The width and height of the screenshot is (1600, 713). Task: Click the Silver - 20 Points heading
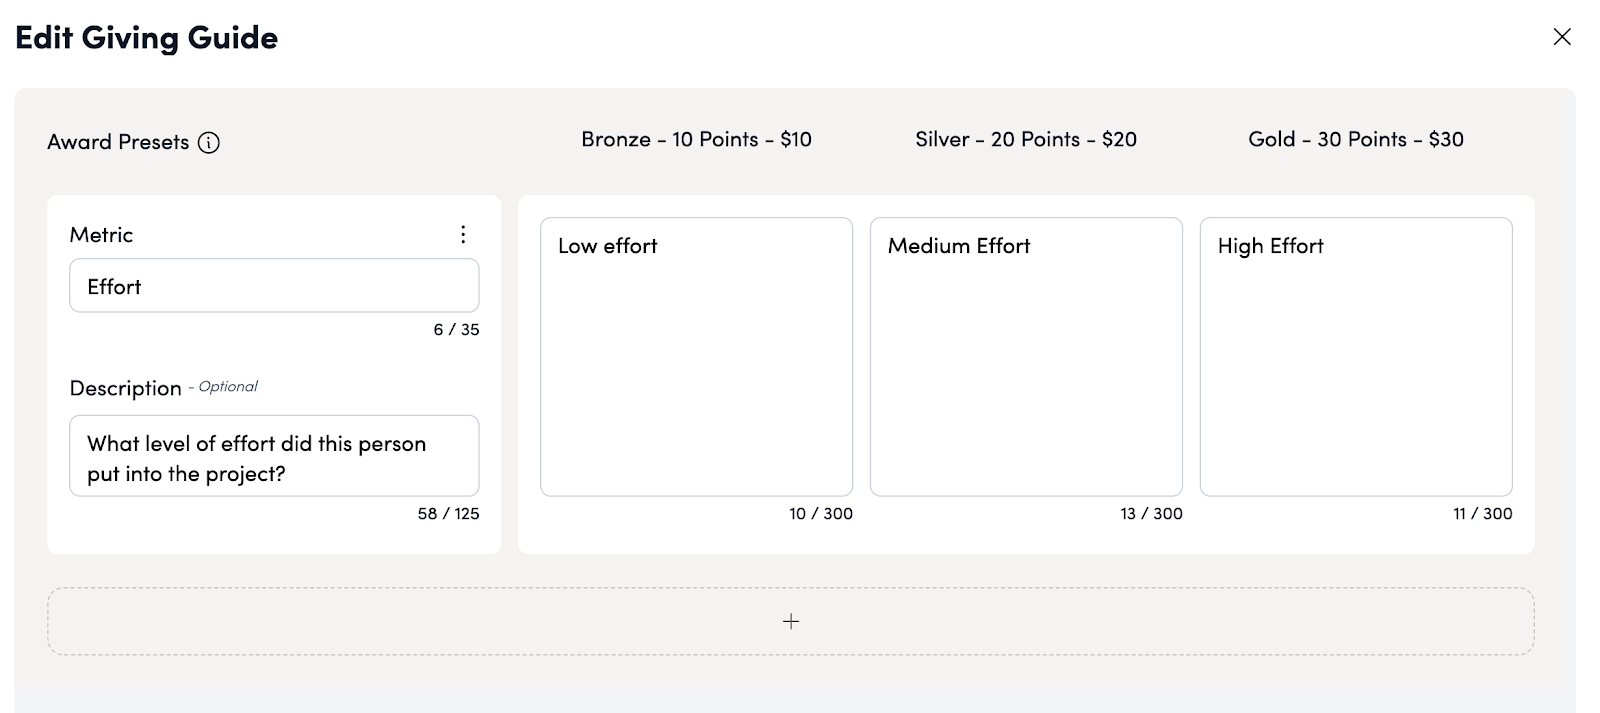1026,139
